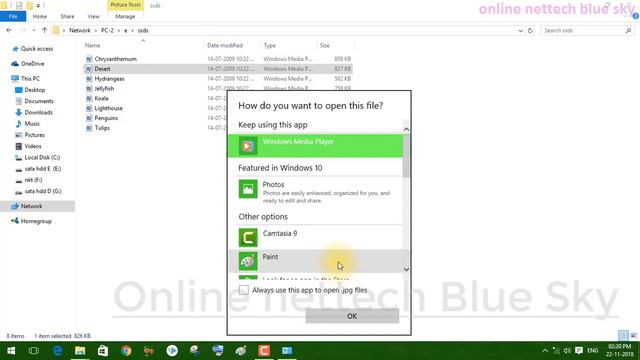Sort by Type column header
640x360 pixels.
270,45
